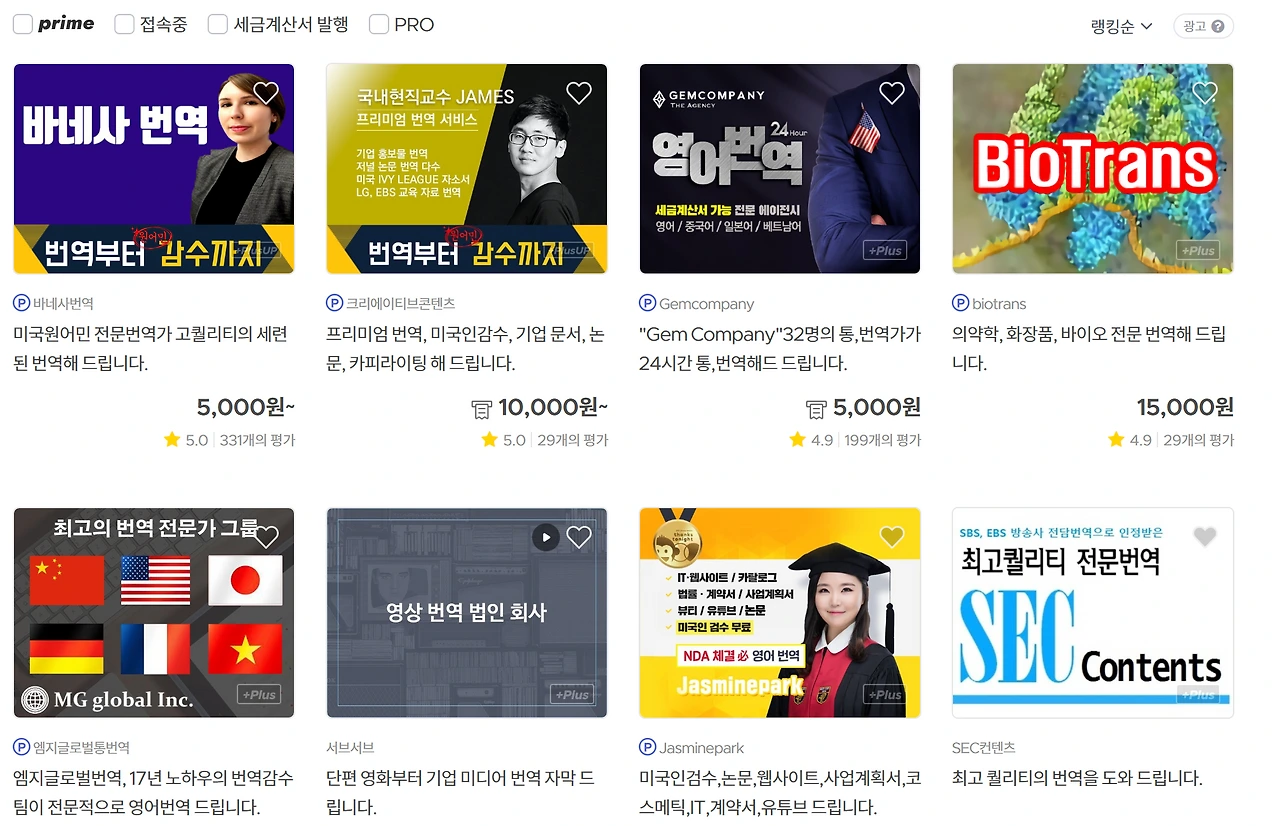This screenshot has width=1280, height=826.
Task: Tap the heart on the BioTrans thumbnail
Action: coord(1205,93)
